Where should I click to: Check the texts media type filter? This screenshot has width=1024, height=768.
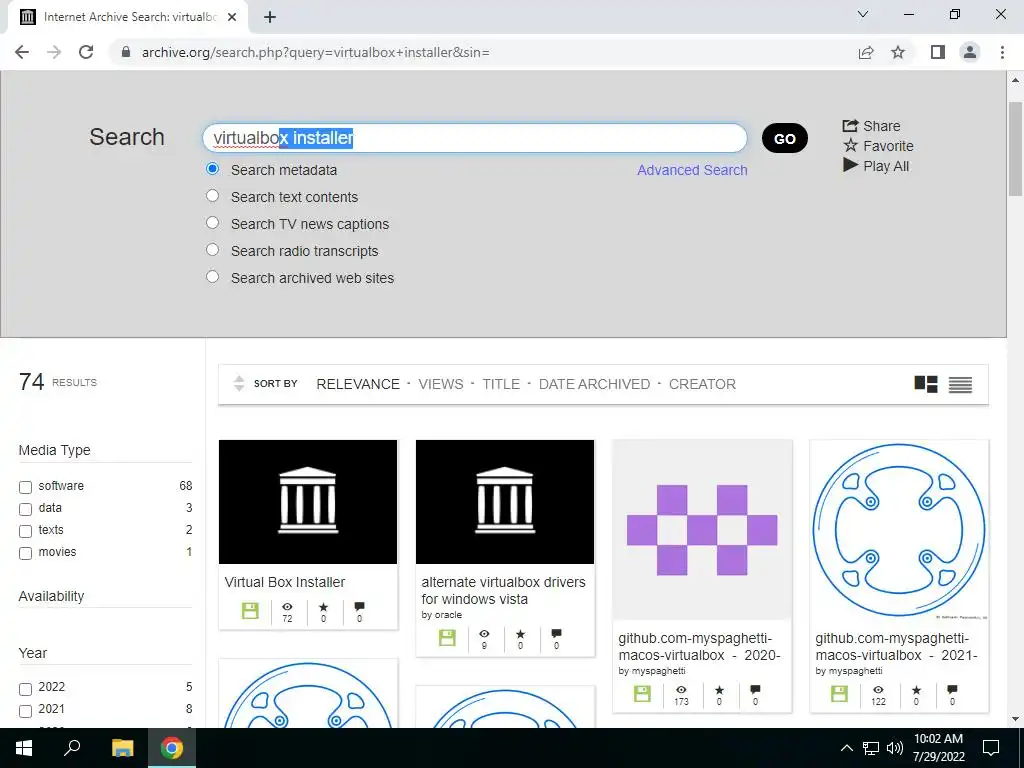[25, 532]
